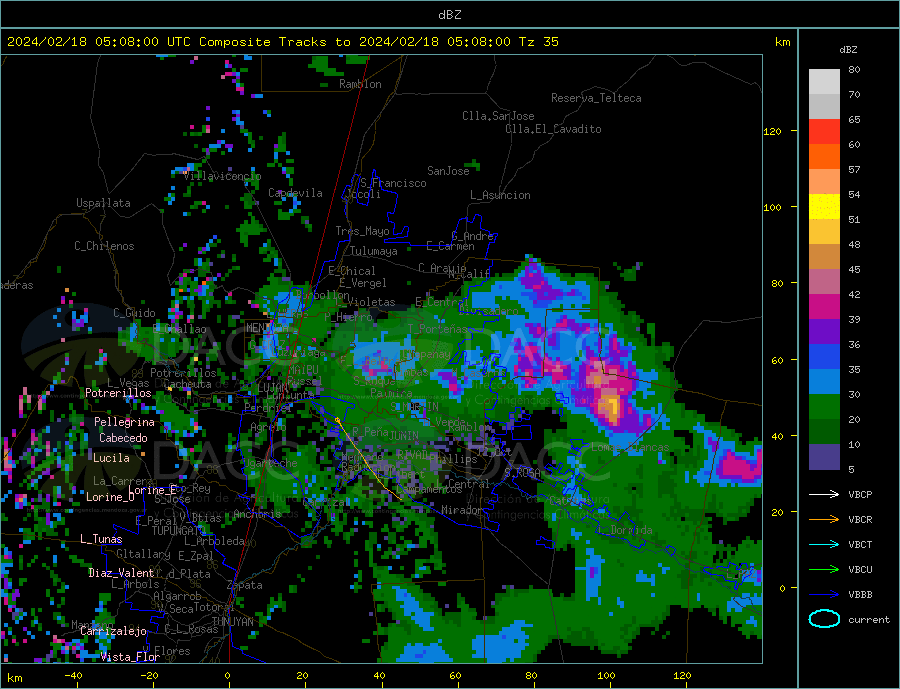Click the 0 tick on the bottom km axis
The image size is (900, 689).
pos(227,676)
